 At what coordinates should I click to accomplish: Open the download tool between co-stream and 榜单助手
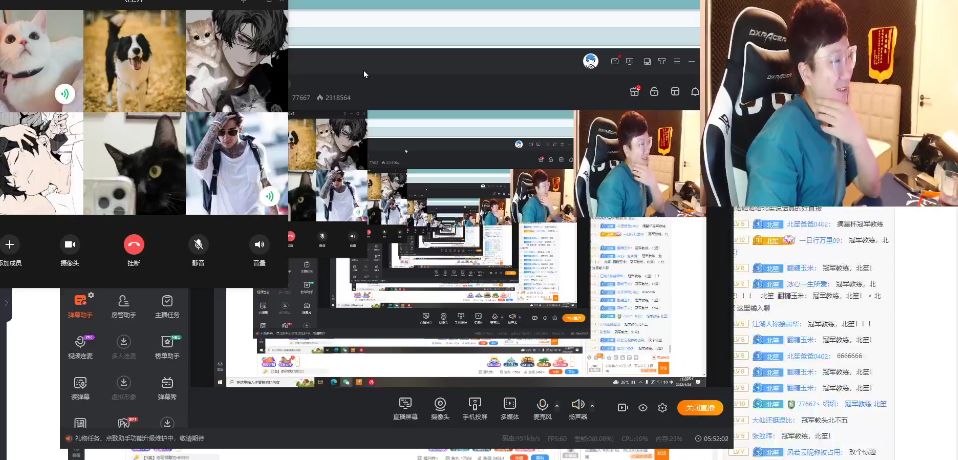click(123, 347)
